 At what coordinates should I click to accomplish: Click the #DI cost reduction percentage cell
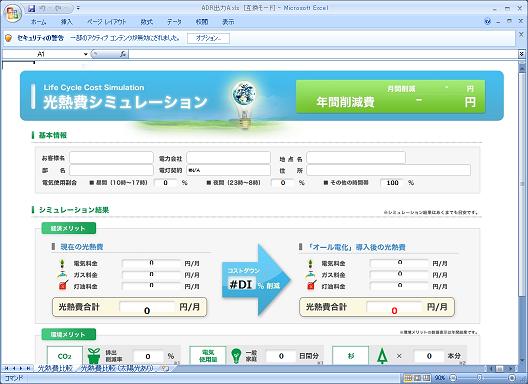pyautogui.click(x=241, y=285)
